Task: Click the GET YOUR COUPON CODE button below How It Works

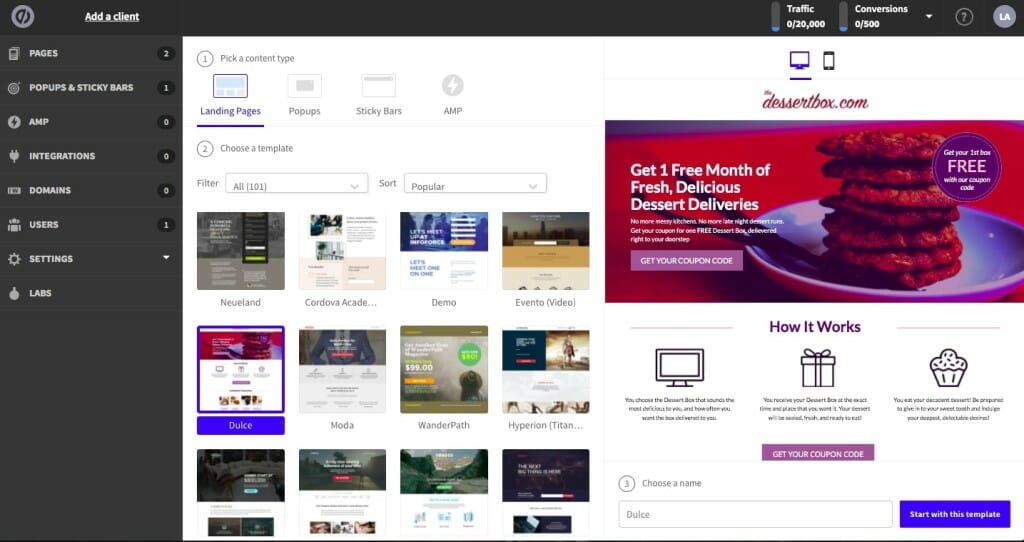Action: 818,453
